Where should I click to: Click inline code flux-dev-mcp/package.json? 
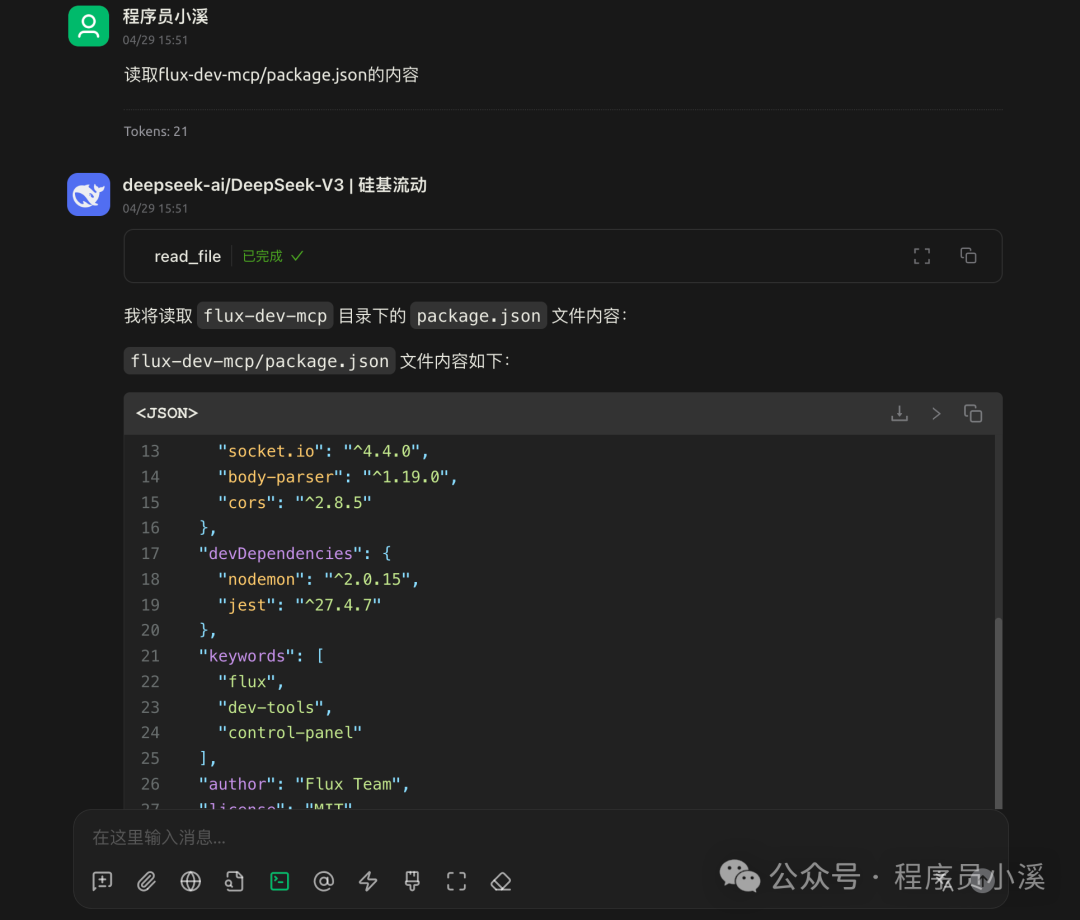pyautogui.click(x=260, y=361)
